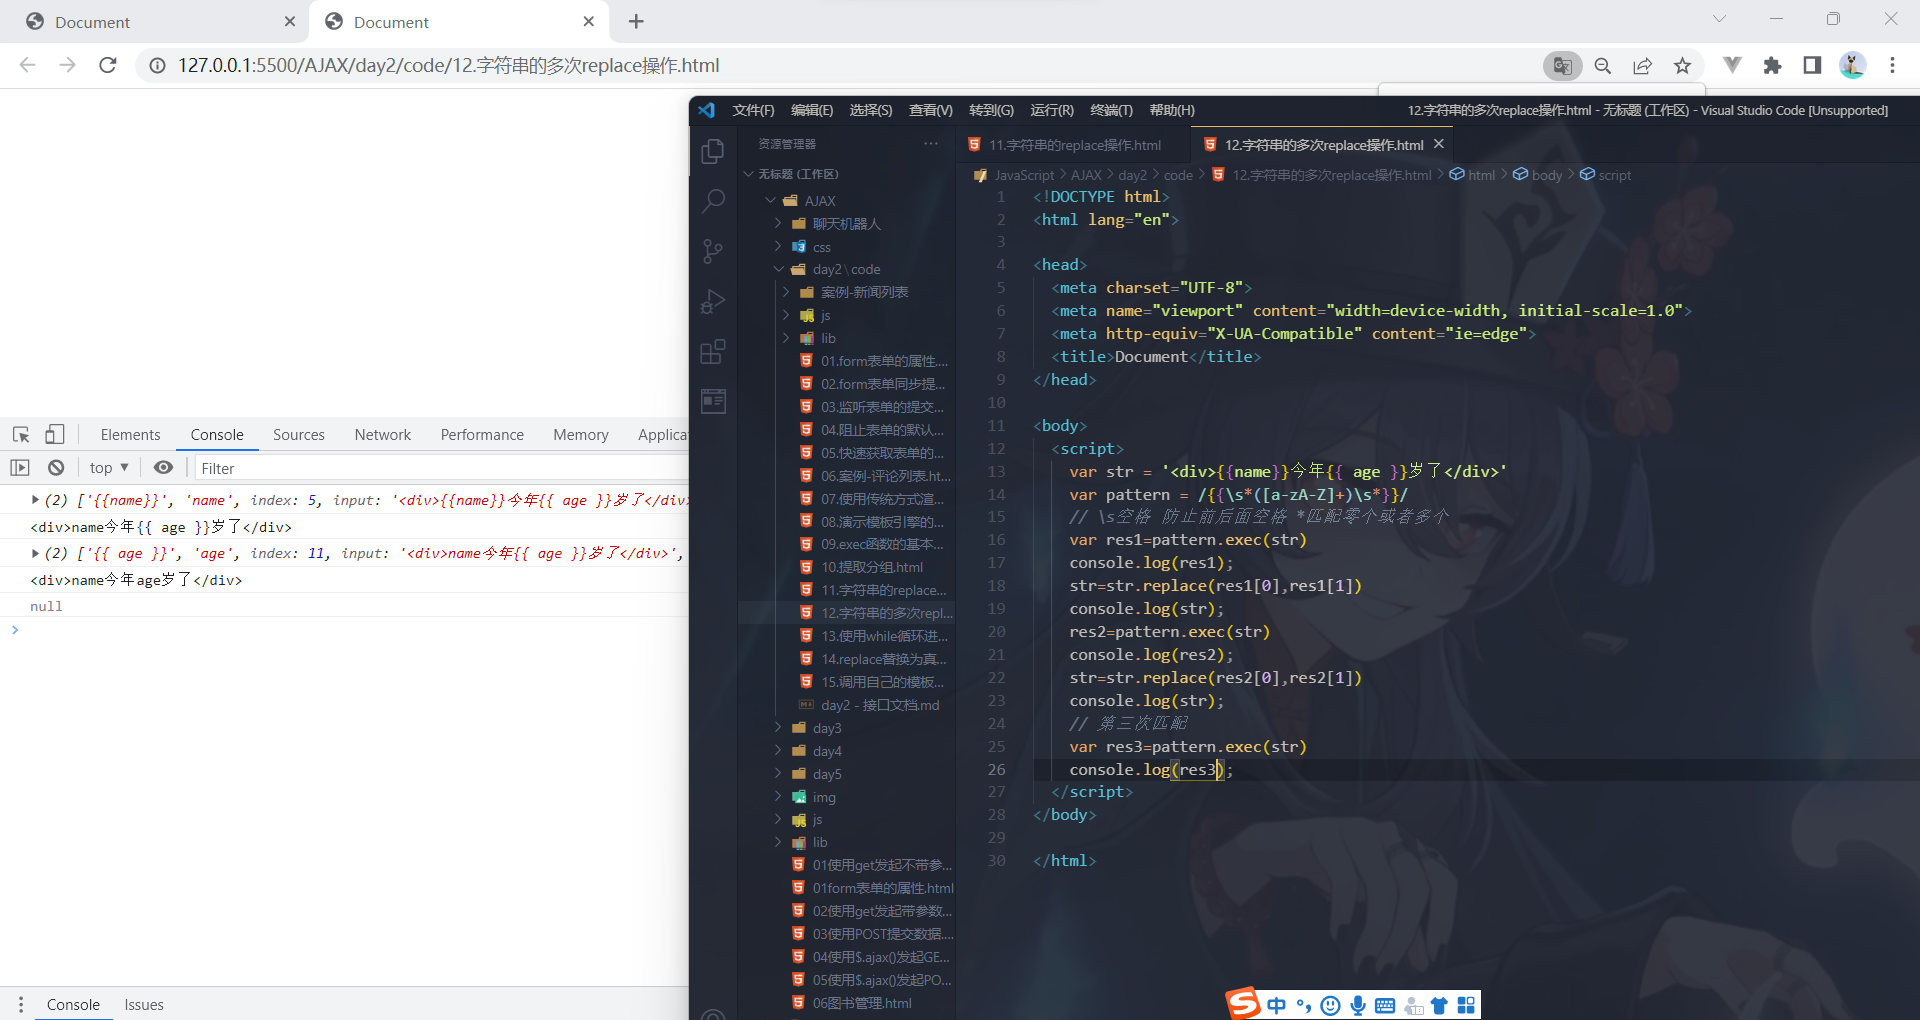This screenshot has width=1920, height=1020.
Task: Open the tab search chevron
Action: [x=1719, y=18]
